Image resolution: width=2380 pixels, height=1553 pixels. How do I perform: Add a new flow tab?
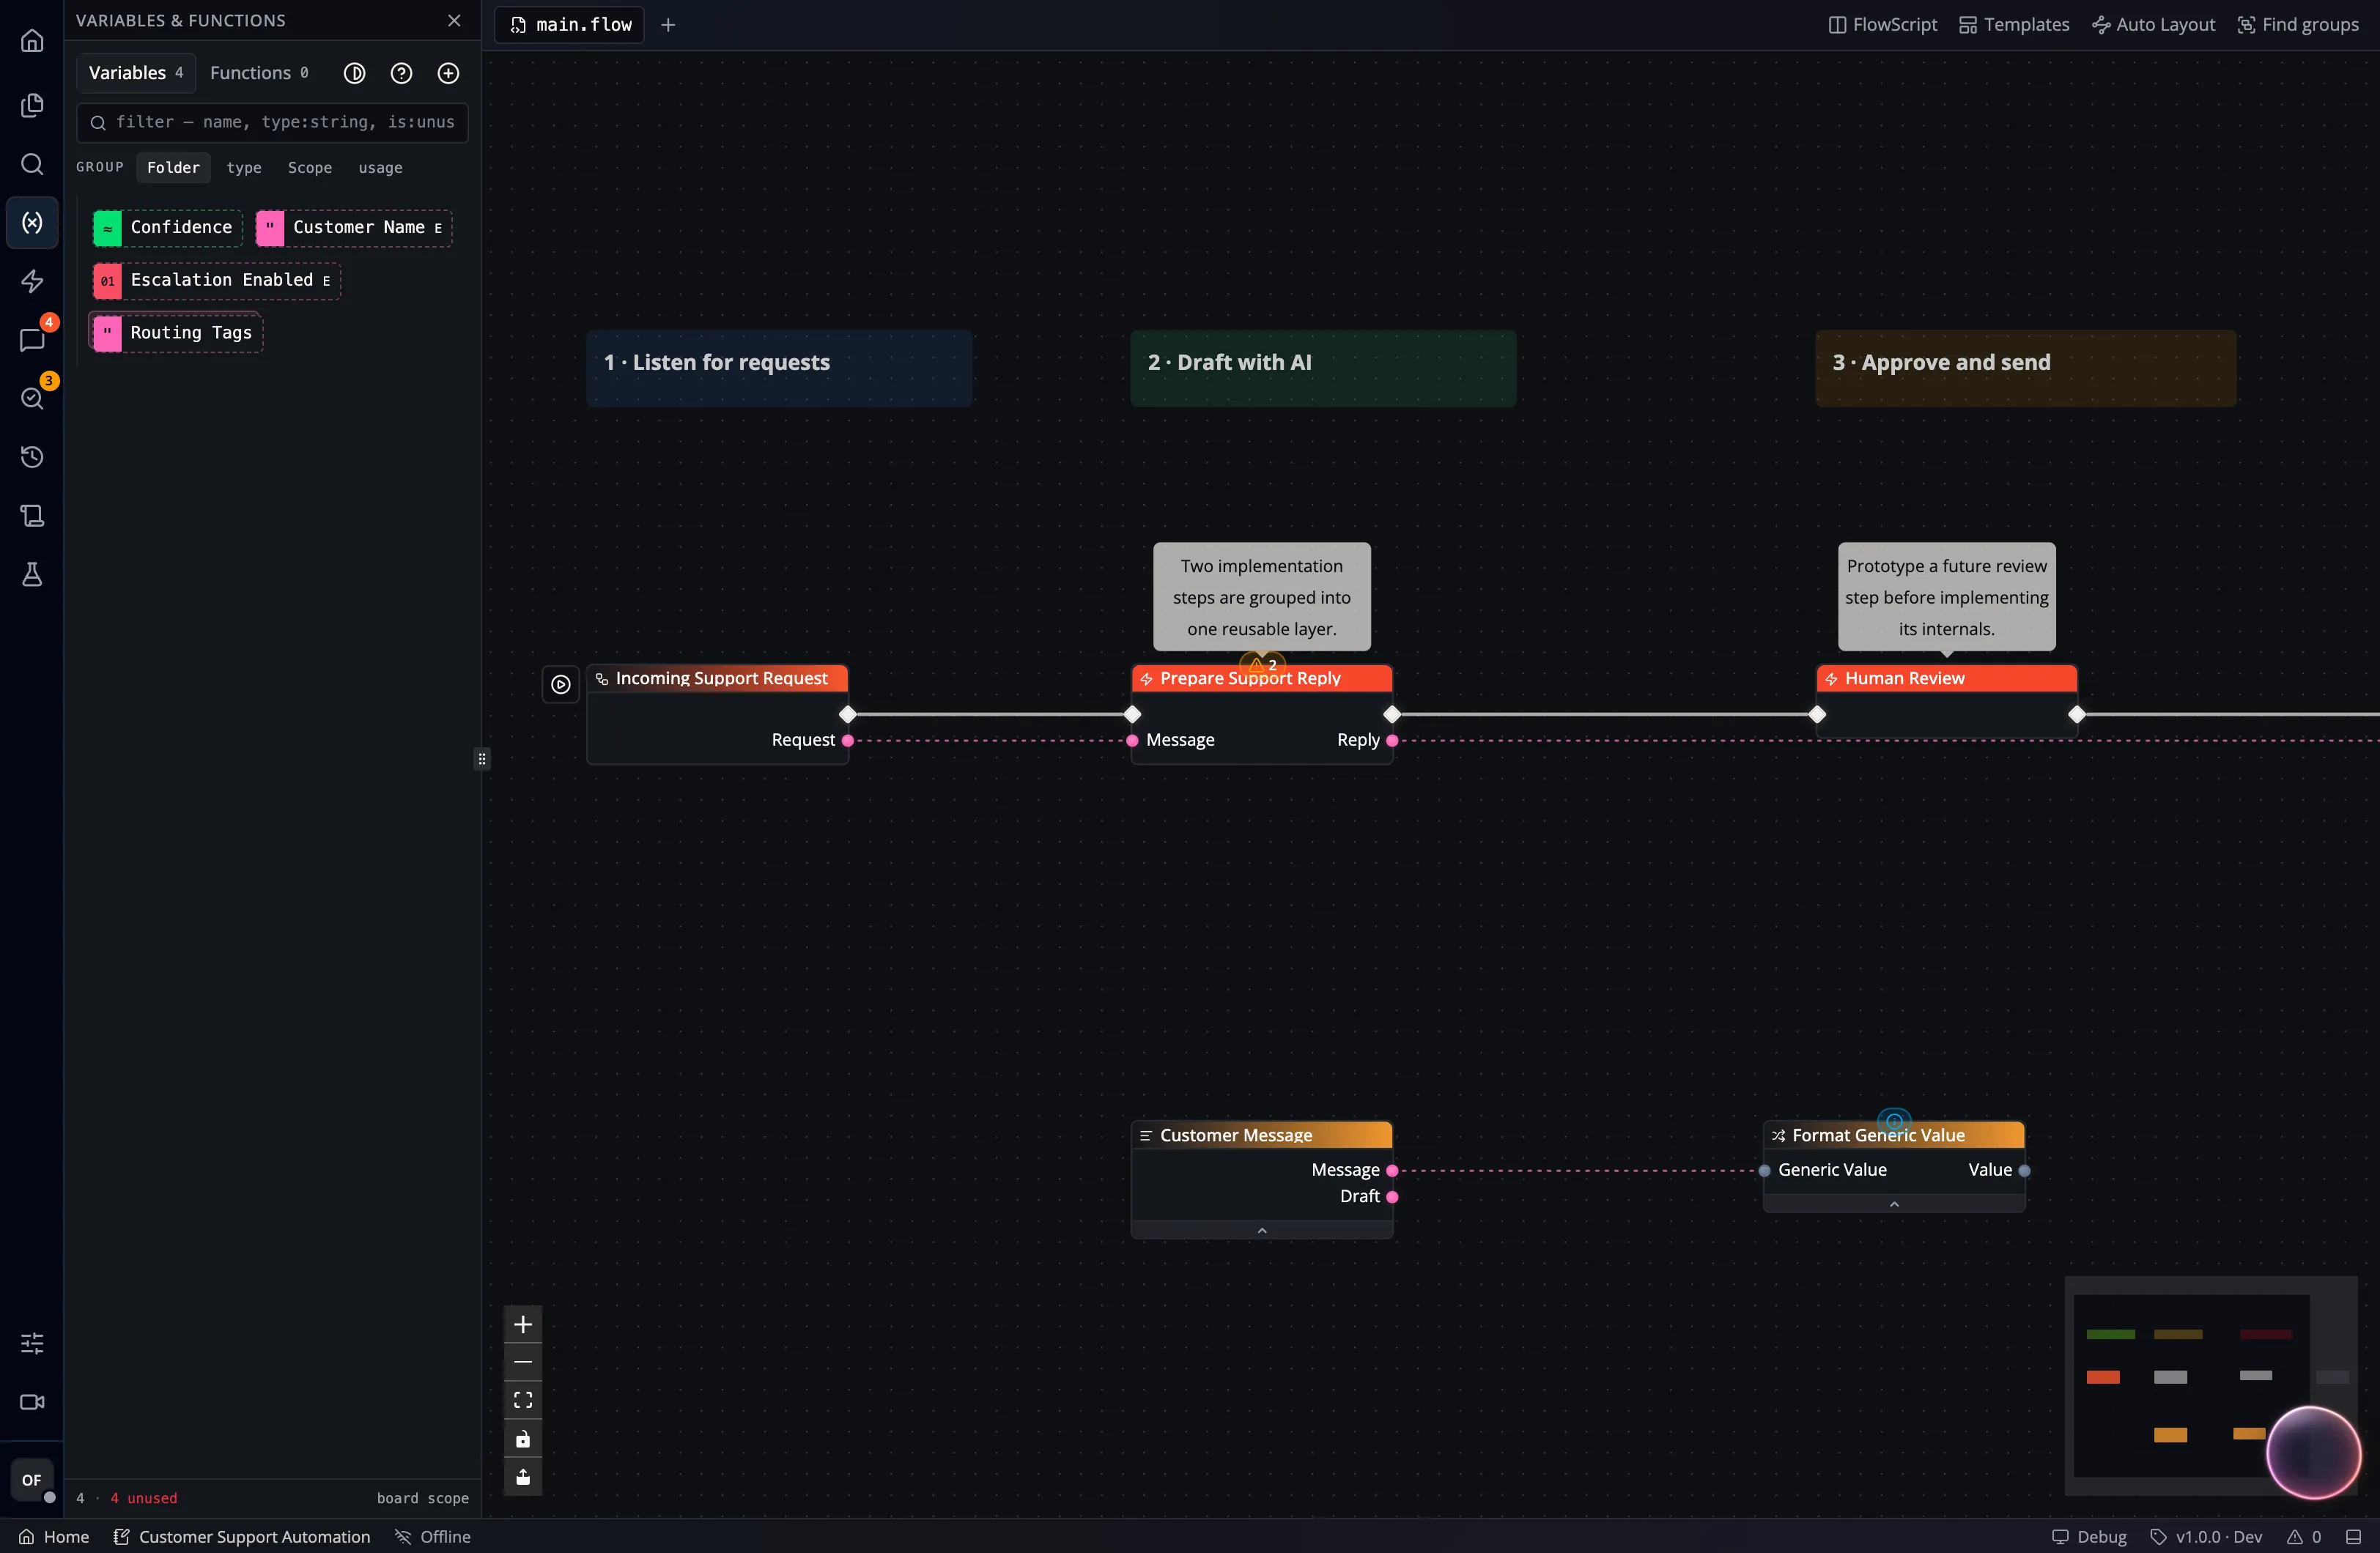pos(668,25)
